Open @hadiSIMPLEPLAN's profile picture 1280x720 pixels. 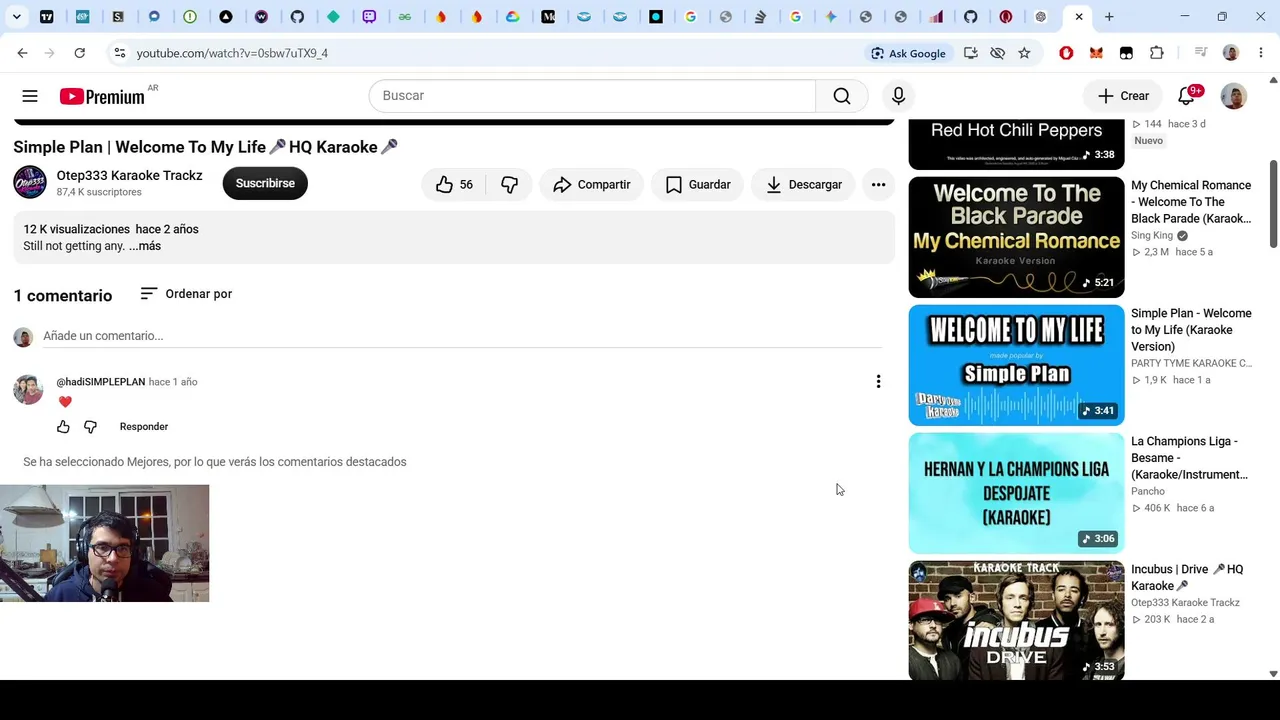pos(28,389)
